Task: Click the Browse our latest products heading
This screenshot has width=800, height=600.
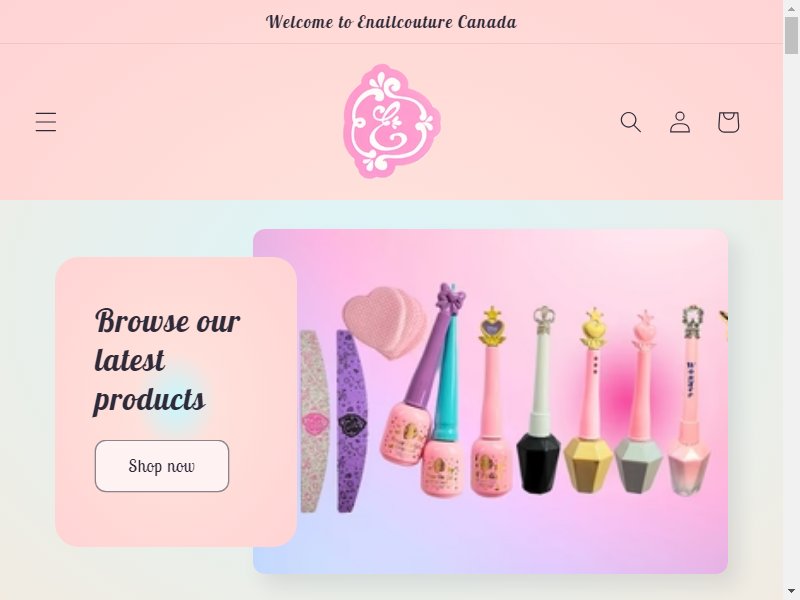Action: pyautogui.click(x=167, y=360)
